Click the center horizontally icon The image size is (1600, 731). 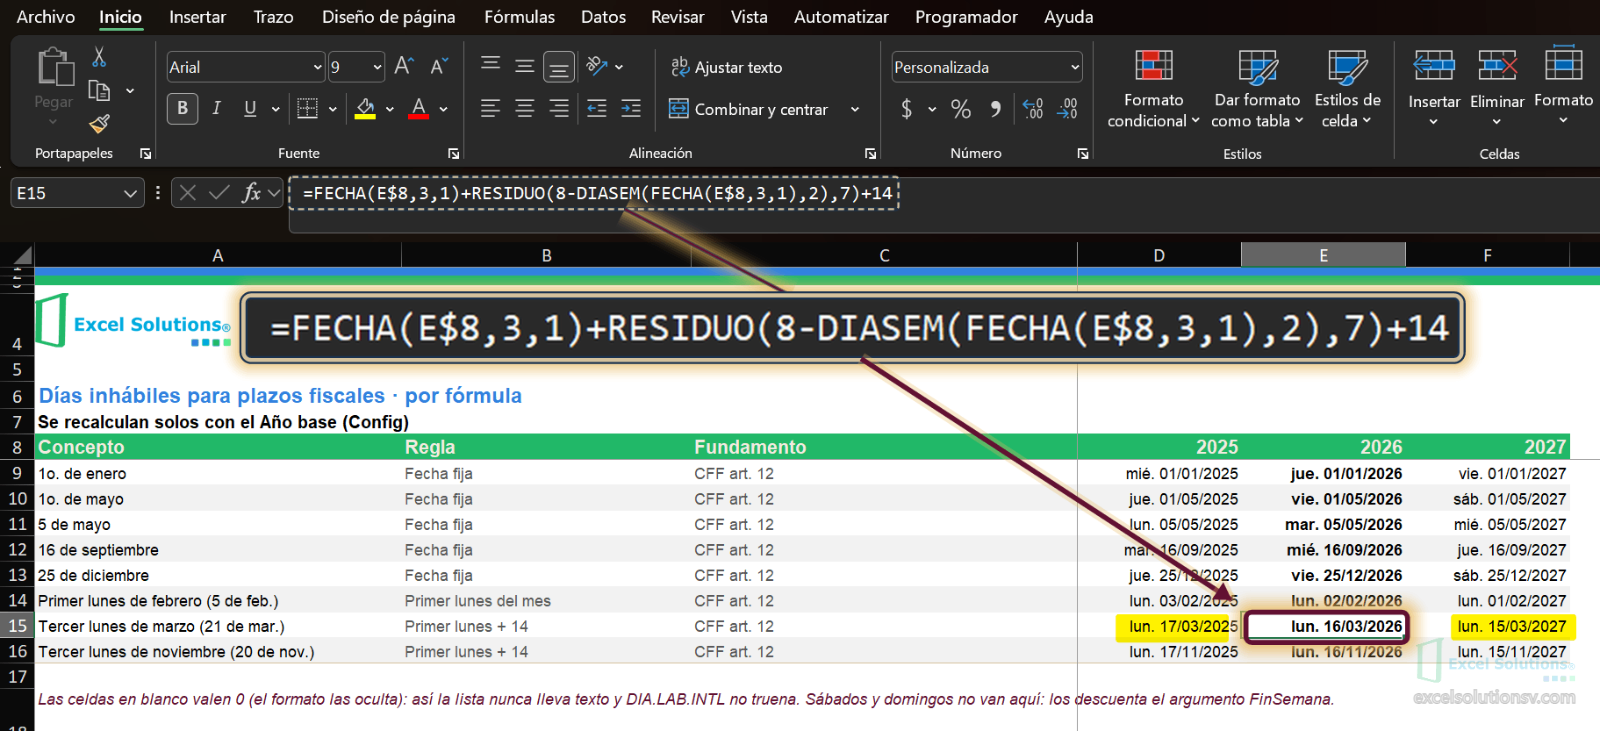(x=524, y=108)
